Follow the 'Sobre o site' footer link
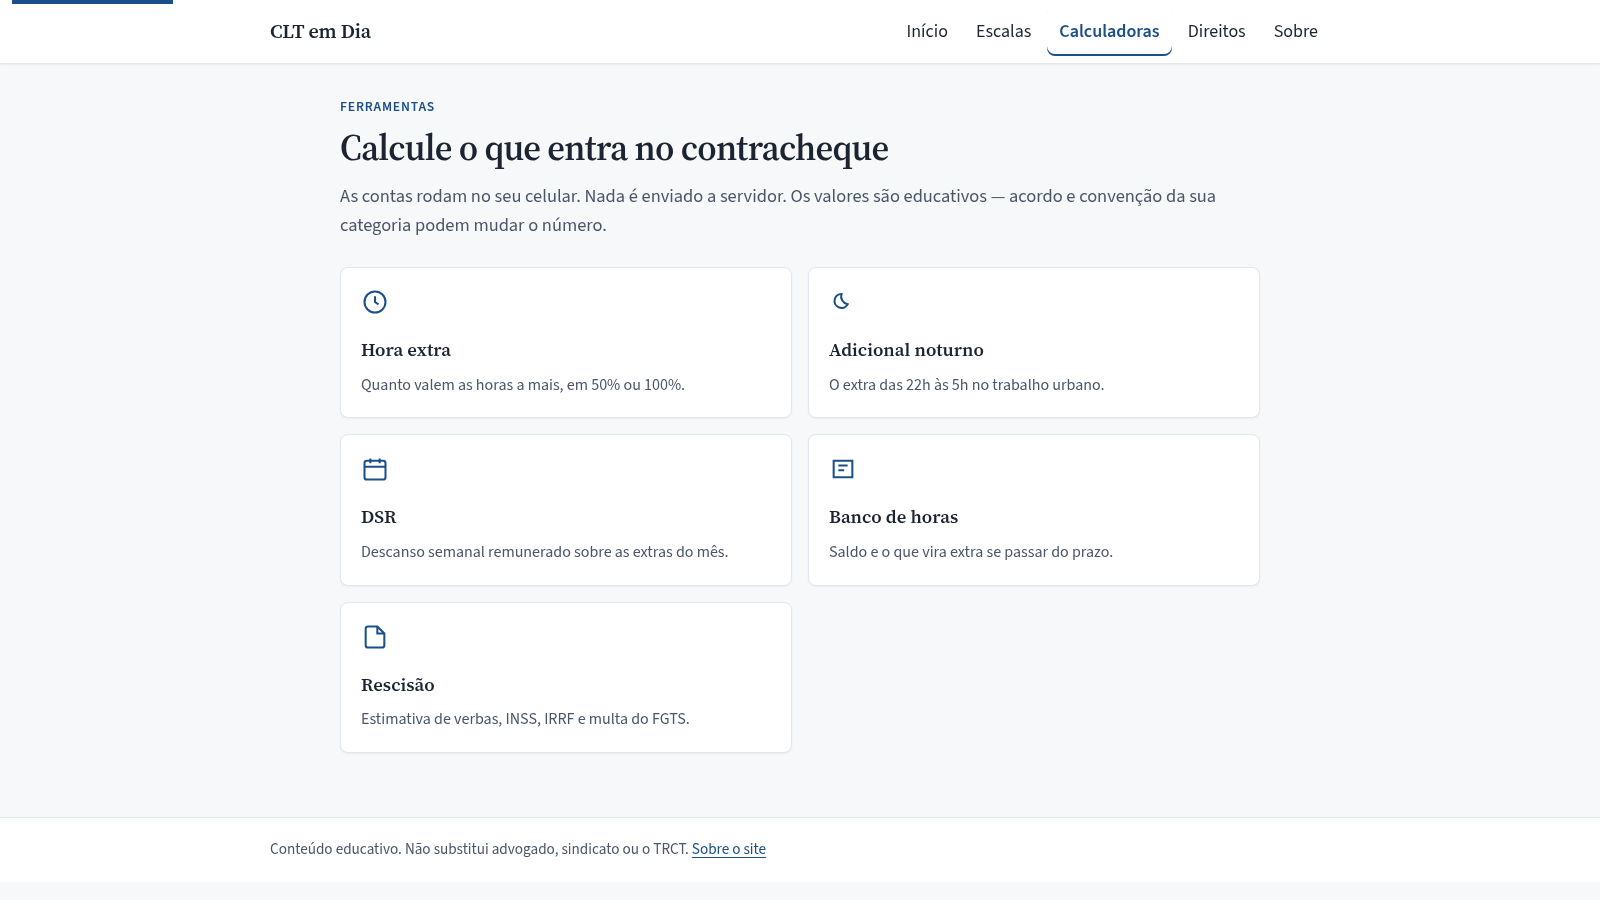1600x900 pixels. 729,849
